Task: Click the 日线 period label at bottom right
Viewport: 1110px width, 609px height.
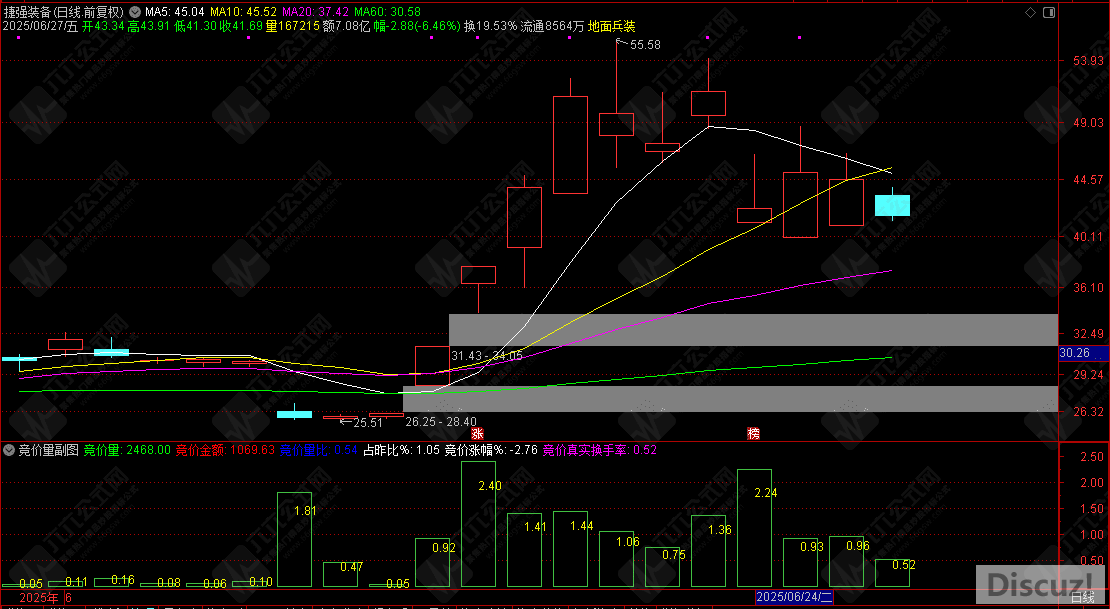Action: (1082, 597)
